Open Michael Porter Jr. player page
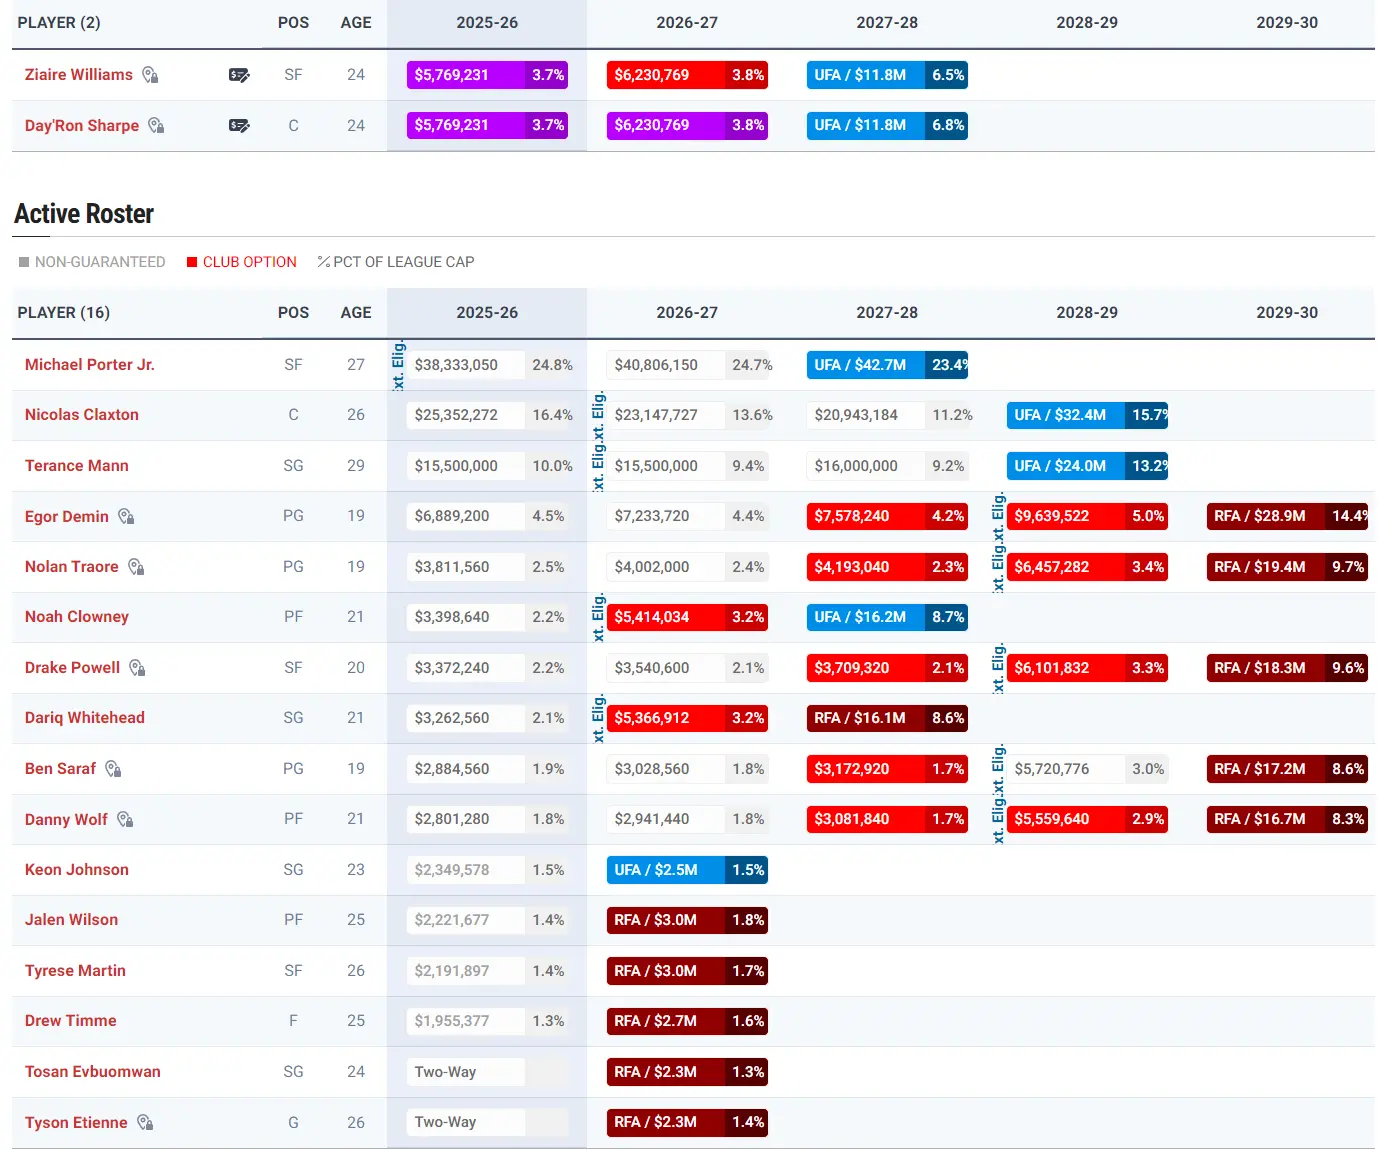 90,365
